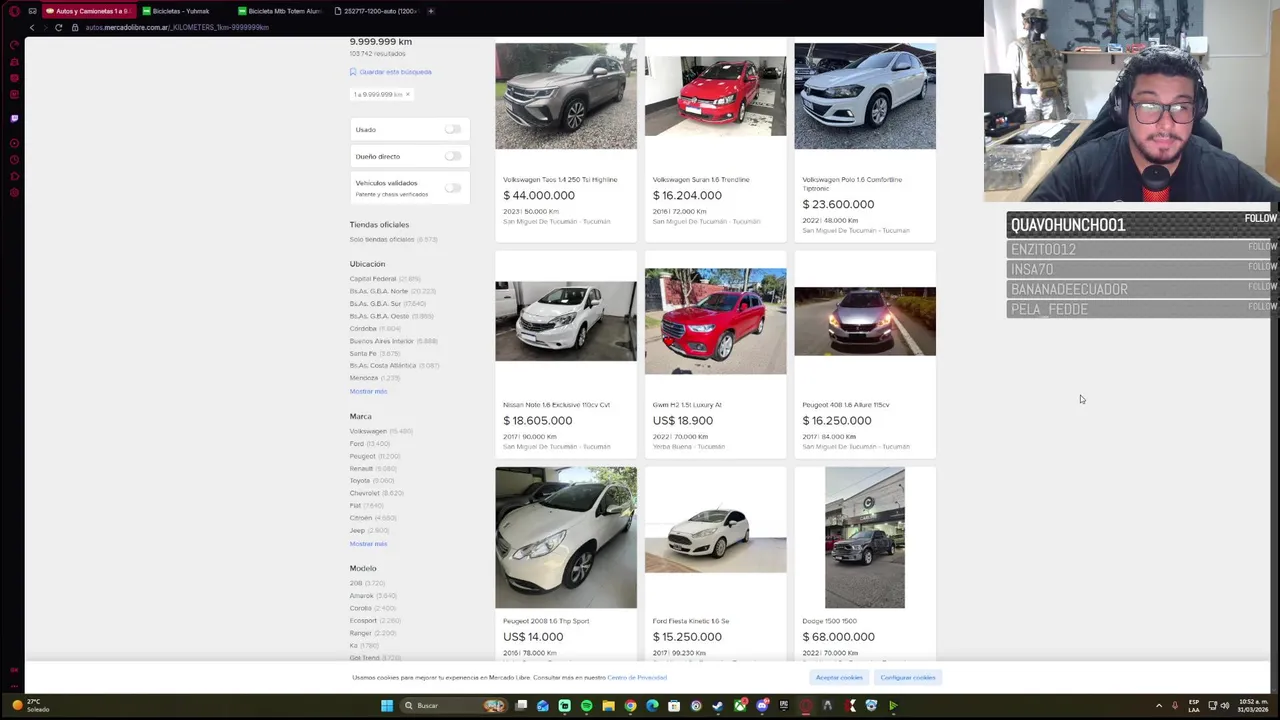Toggle the Usado filter switch
Viewport: 1280px width, 720px height.
(x=453, y=129)
